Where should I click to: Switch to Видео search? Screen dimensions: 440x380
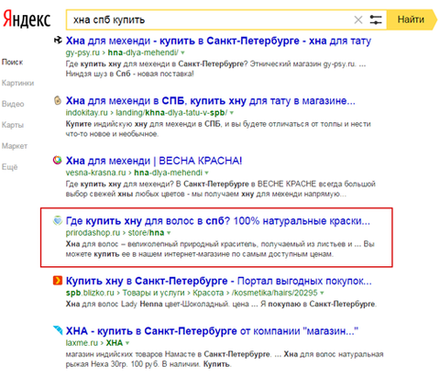13,104
